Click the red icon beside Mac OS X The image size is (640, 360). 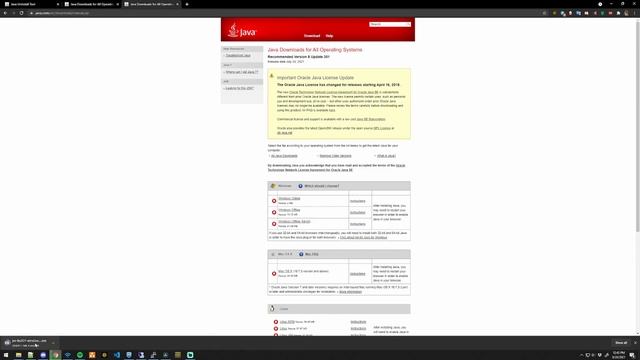pos(274,273)
